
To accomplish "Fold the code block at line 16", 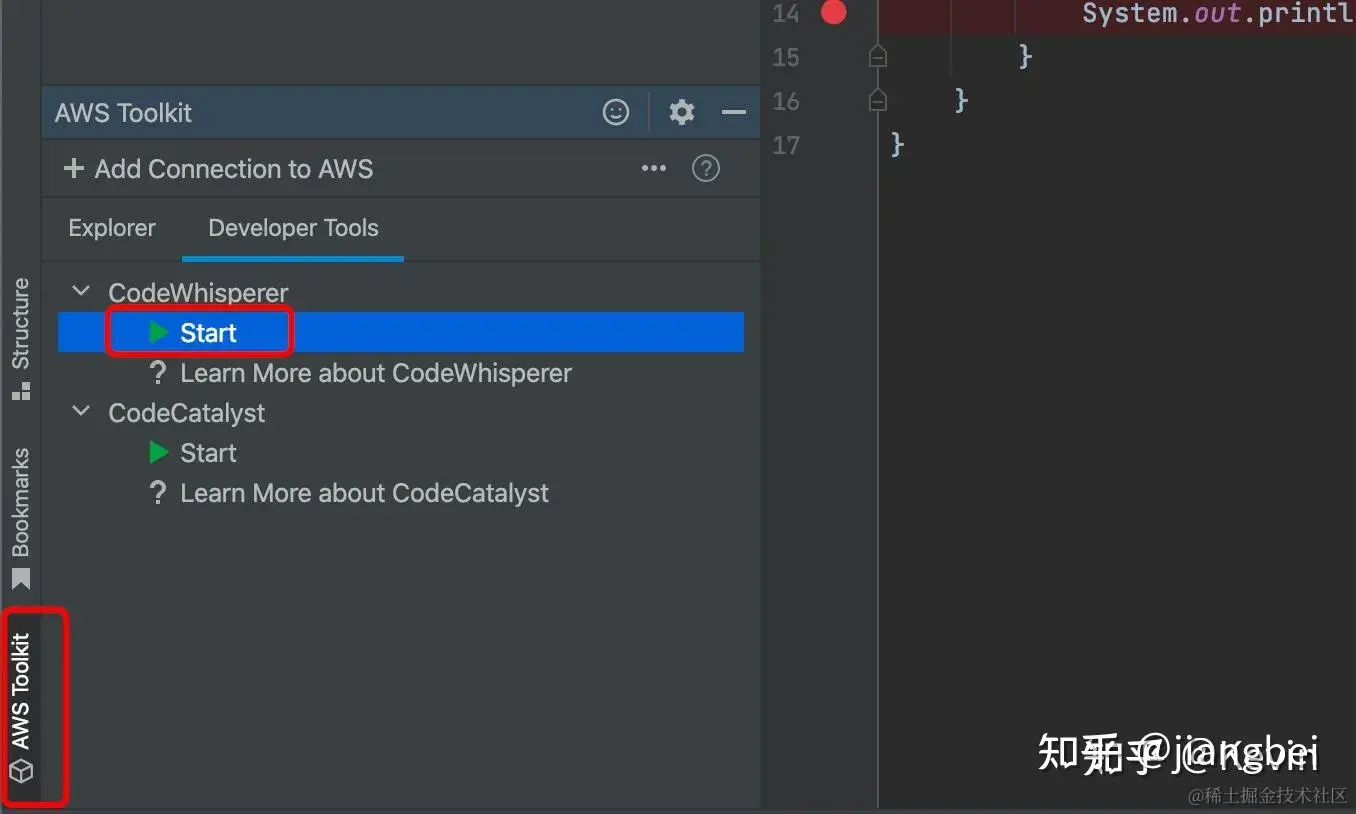I will (x=878, y=100).
